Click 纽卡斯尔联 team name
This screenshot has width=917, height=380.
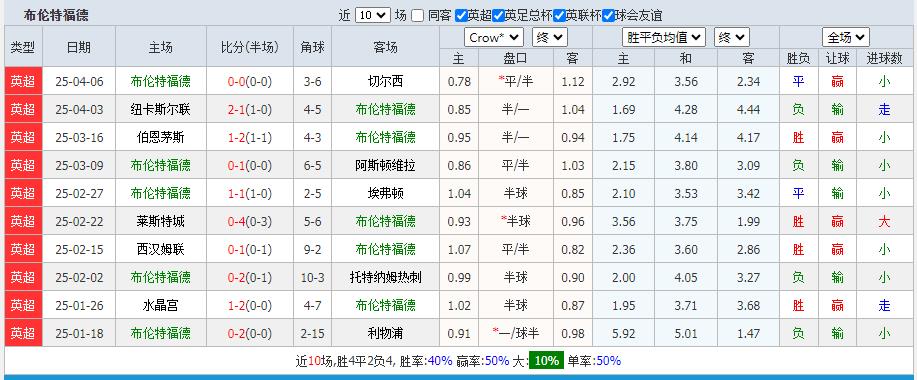pos(160,109)
